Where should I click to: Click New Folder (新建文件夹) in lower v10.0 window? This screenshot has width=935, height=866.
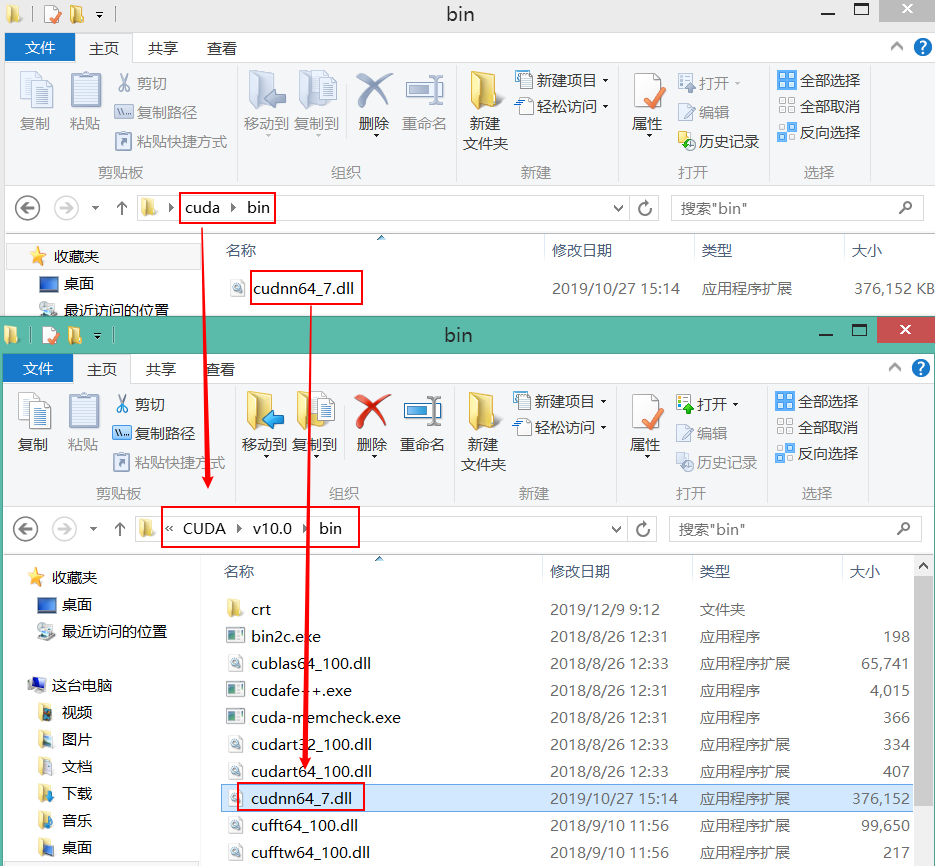[484, 425]
